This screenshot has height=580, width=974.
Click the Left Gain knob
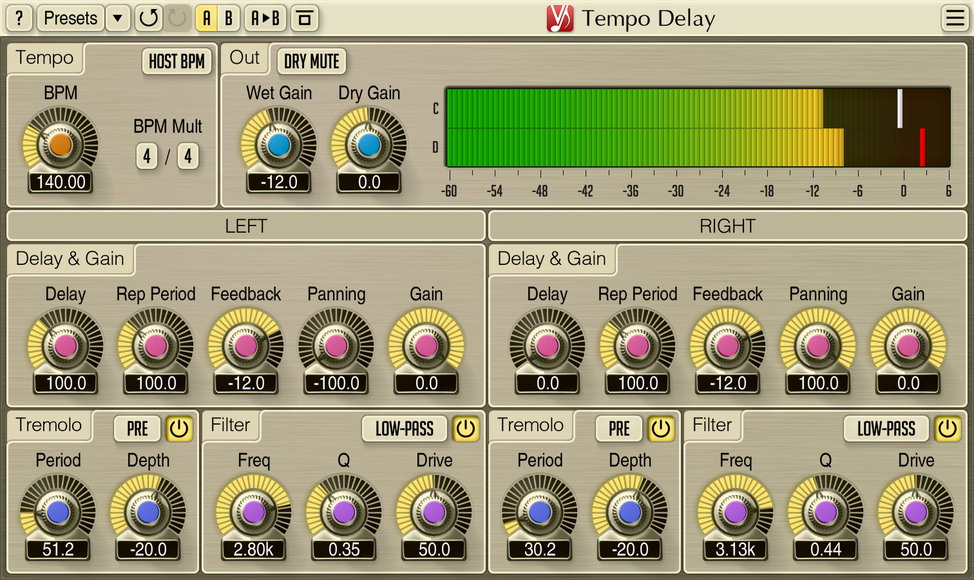[x=426, y=346]
